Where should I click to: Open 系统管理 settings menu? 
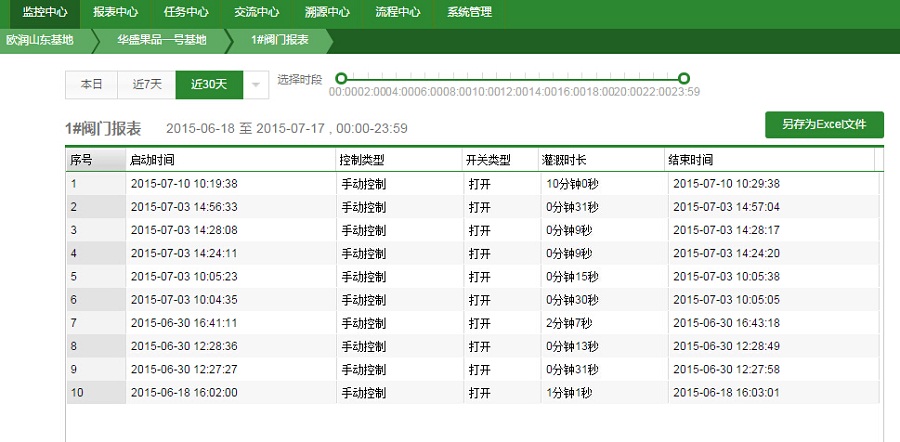[471, 12]
